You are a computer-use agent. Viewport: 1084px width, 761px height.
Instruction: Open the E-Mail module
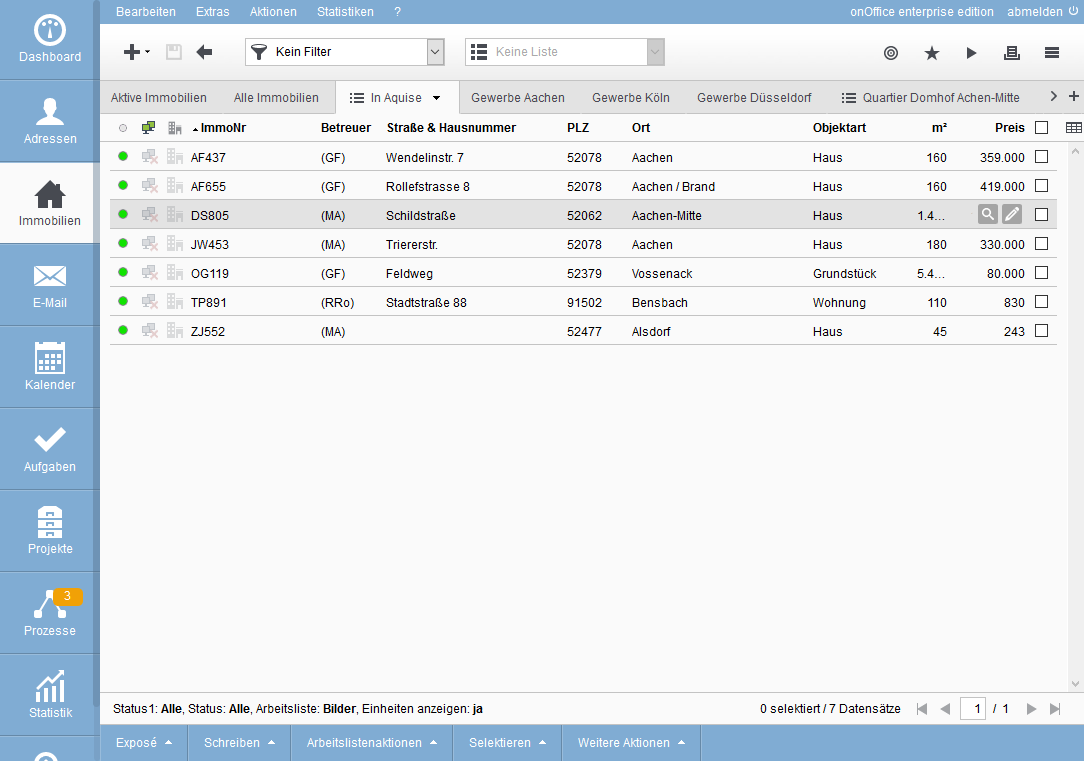click(50, 285)
